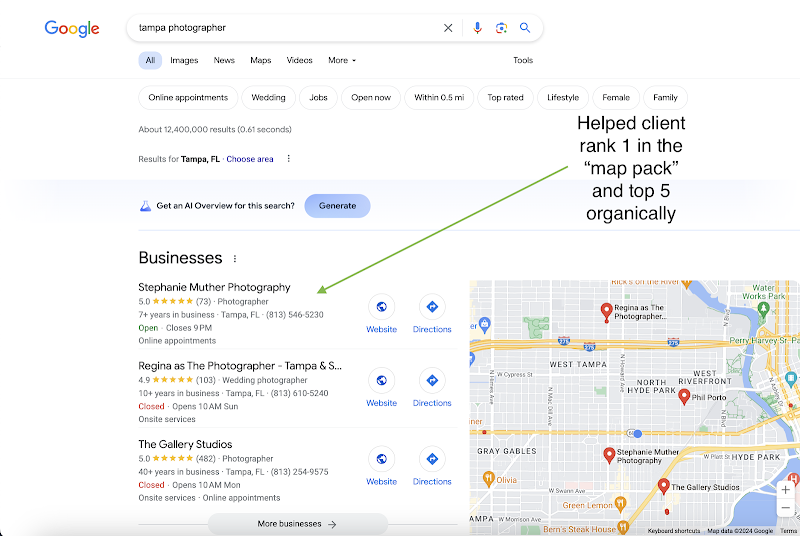Click the Green Lemon restaurant map marker
This screenshot has width=800, height=536.
(620, 504)
